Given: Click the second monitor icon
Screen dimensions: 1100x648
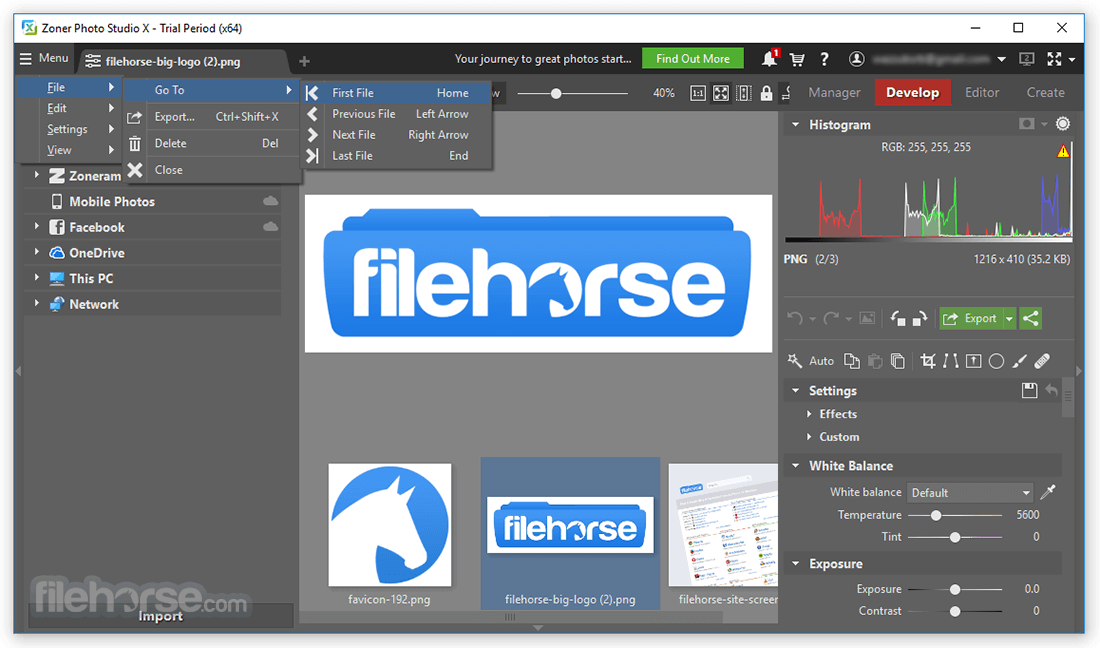Looking at the screenshot, I should tap(1026, 60).
